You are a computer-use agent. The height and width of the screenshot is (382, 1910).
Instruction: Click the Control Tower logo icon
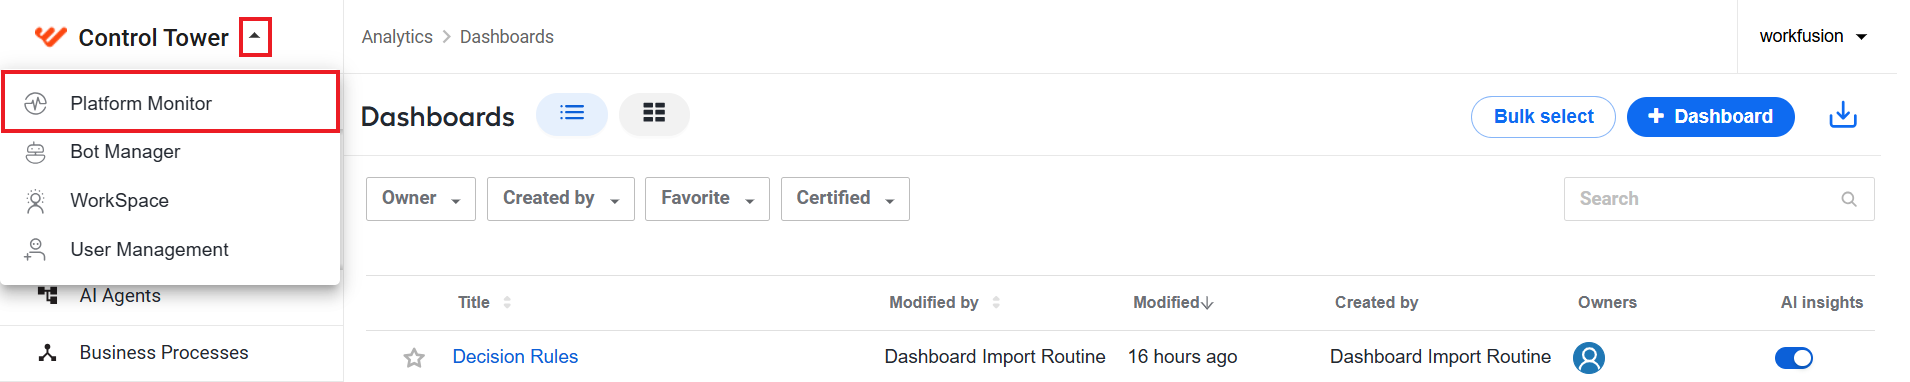click(x=50, y=37)
